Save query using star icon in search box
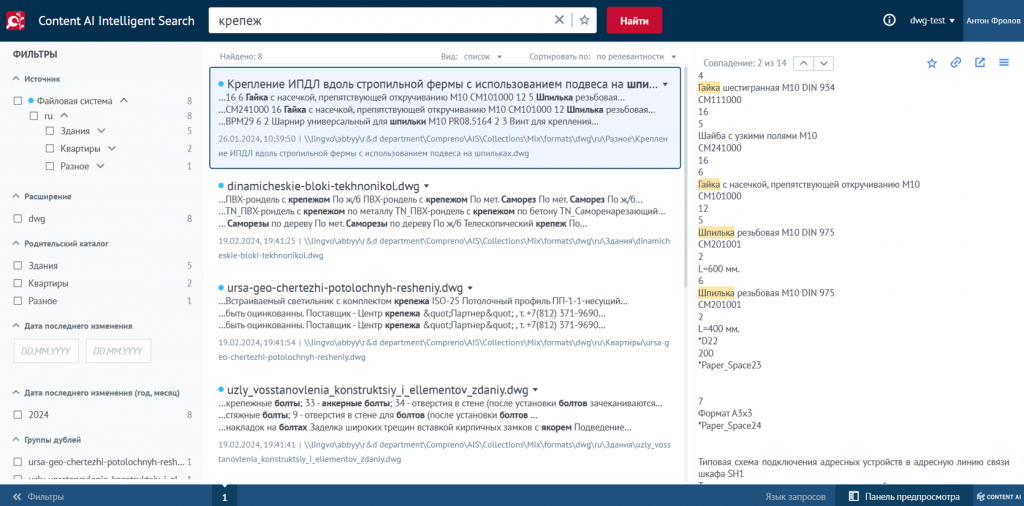Screen dimensions: 1024x506 tap(584, 20)
